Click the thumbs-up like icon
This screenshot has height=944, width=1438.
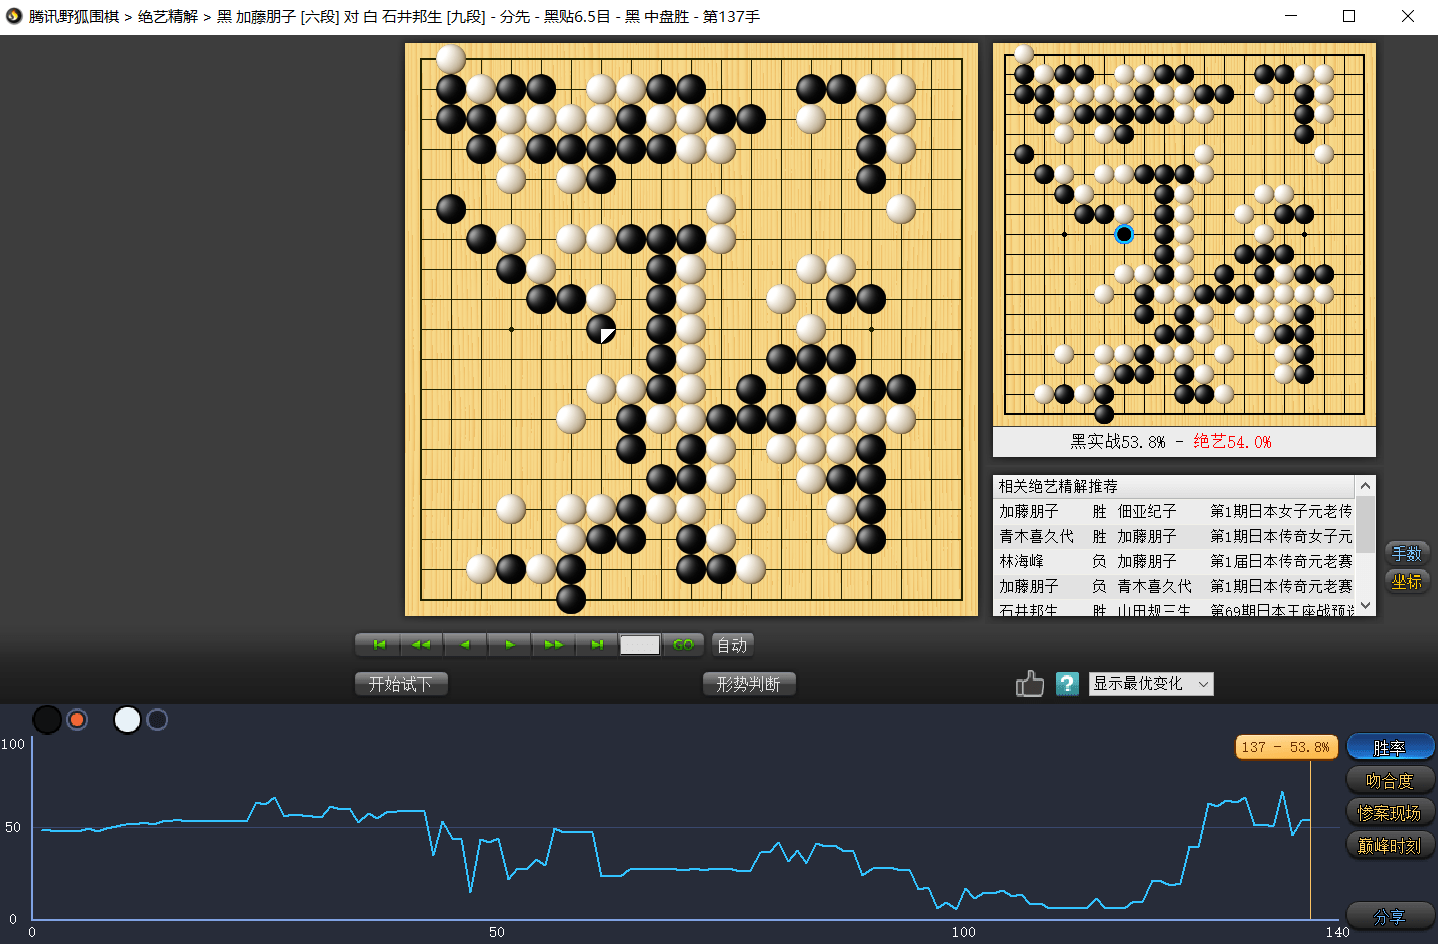click(1029, 684)
